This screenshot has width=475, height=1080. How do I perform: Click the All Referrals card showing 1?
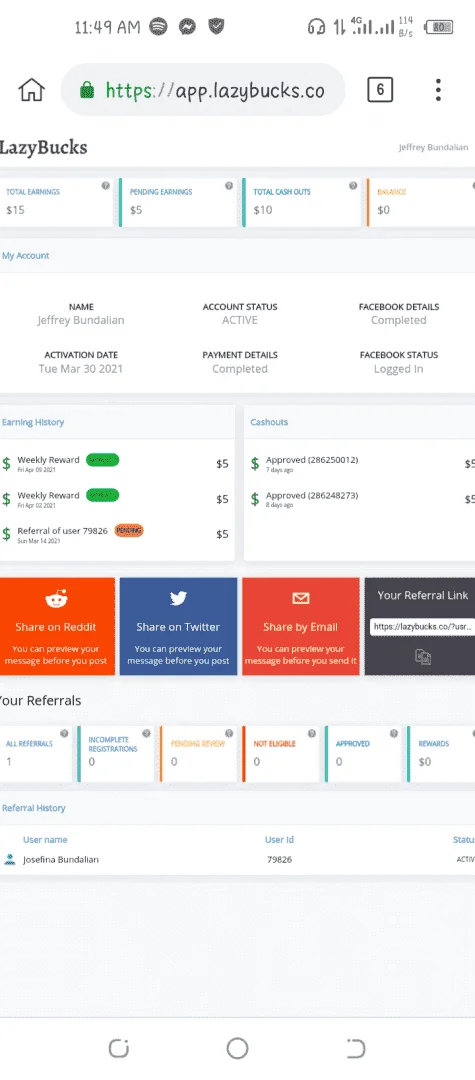(x=36, y=754)
